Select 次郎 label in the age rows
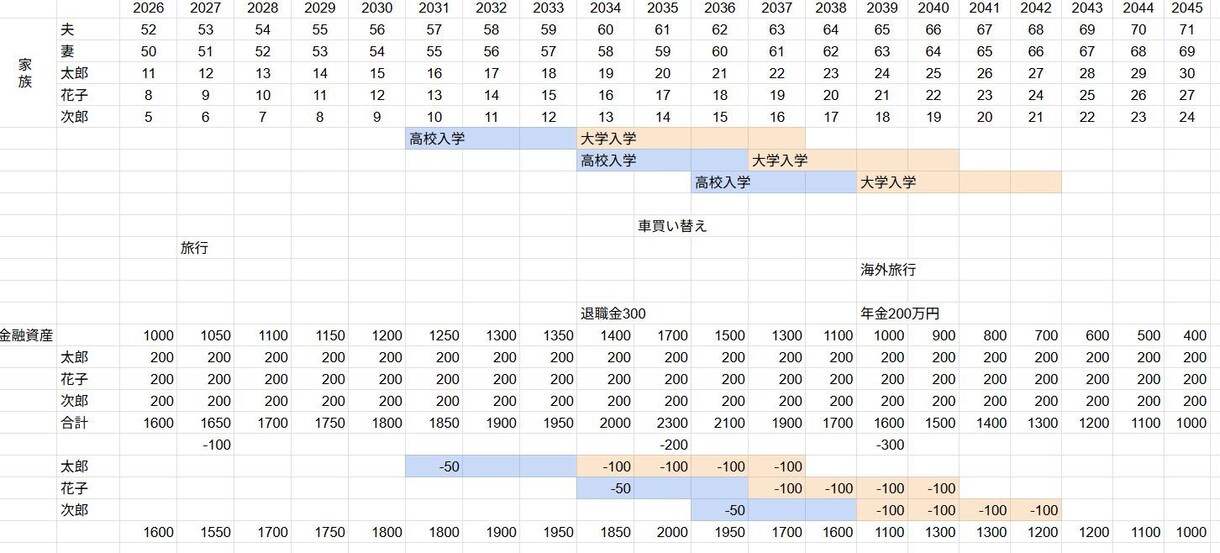This screenshot has width=1220, height=553. [x=75, y=117]
